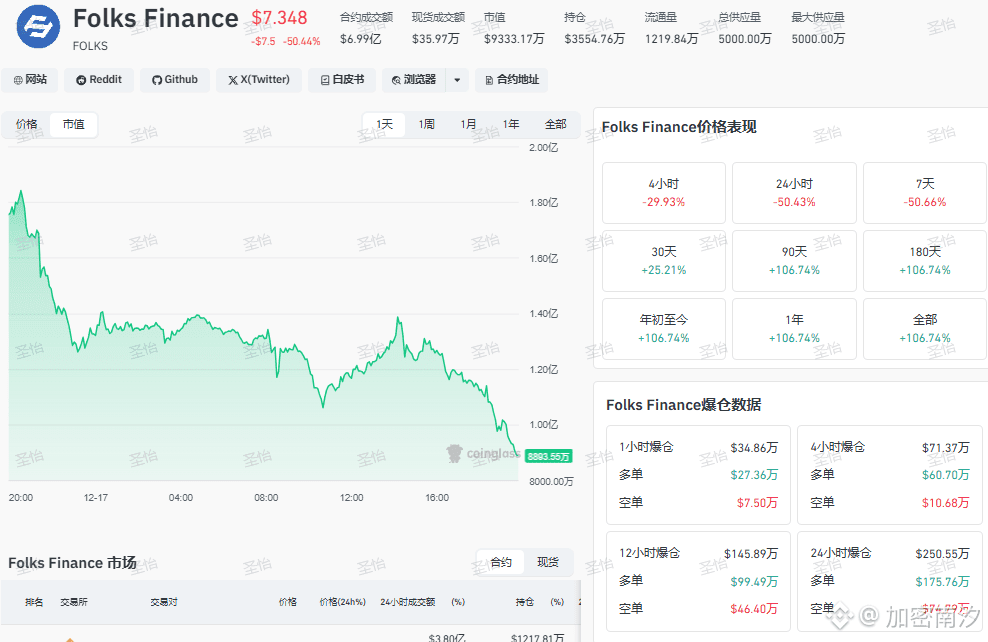Open the 合约地址 contract address
988x642 pixels.
[511, 80]
